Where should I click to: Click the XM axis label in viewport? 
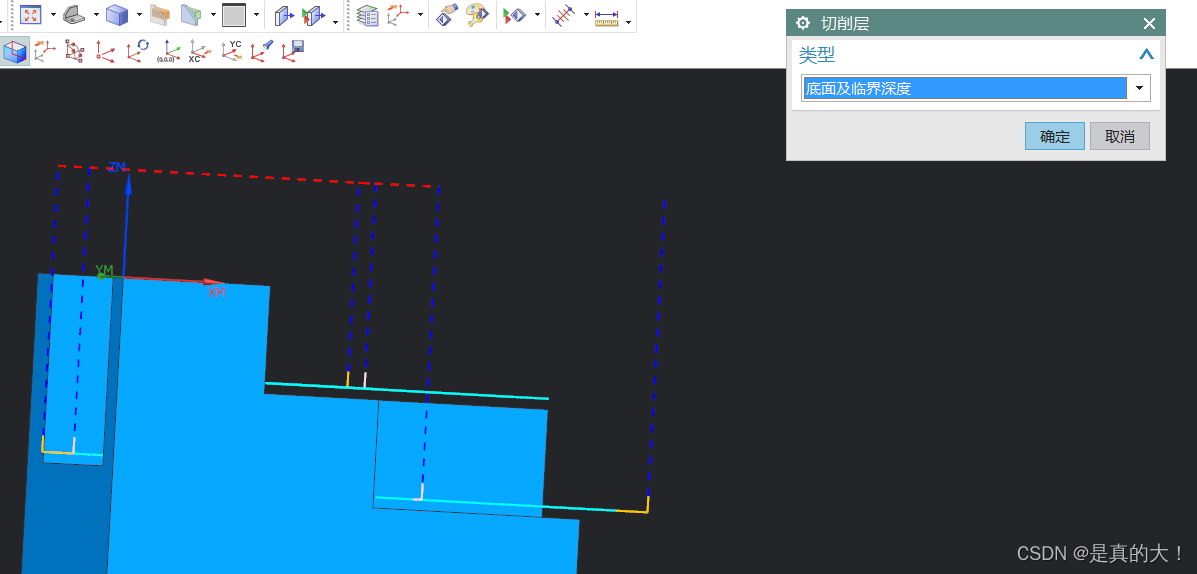(217, 292)
